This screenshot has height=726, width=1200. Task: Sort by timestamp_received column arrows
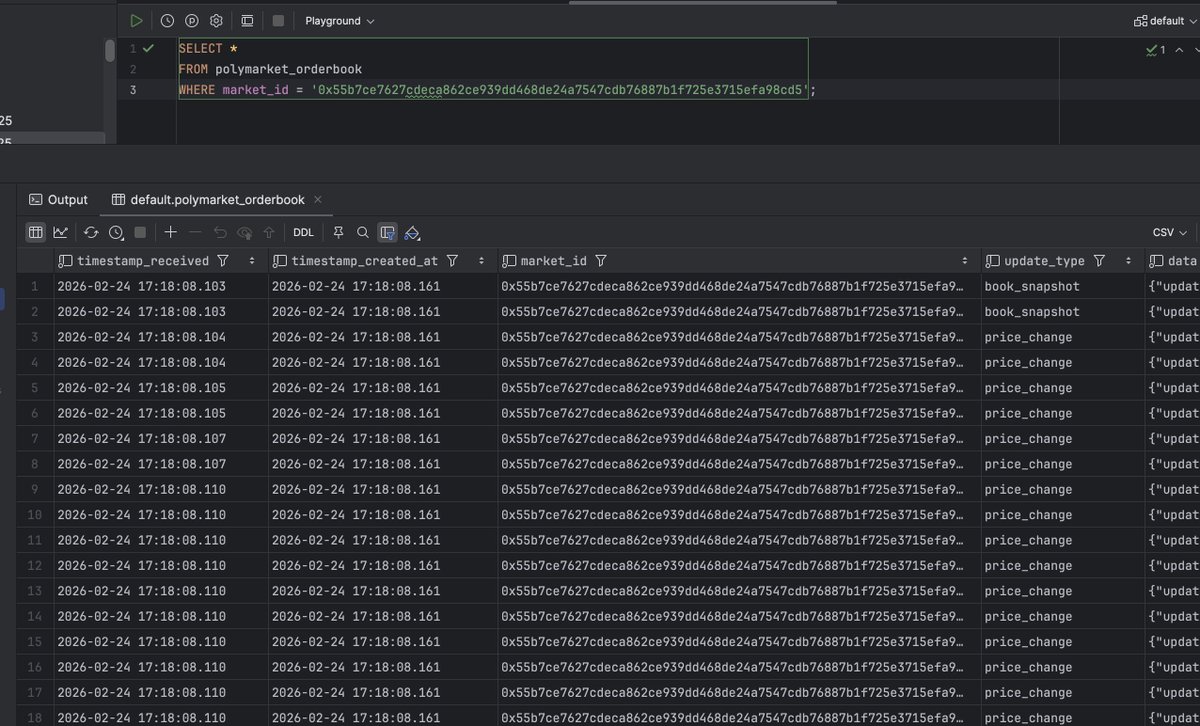250,261
